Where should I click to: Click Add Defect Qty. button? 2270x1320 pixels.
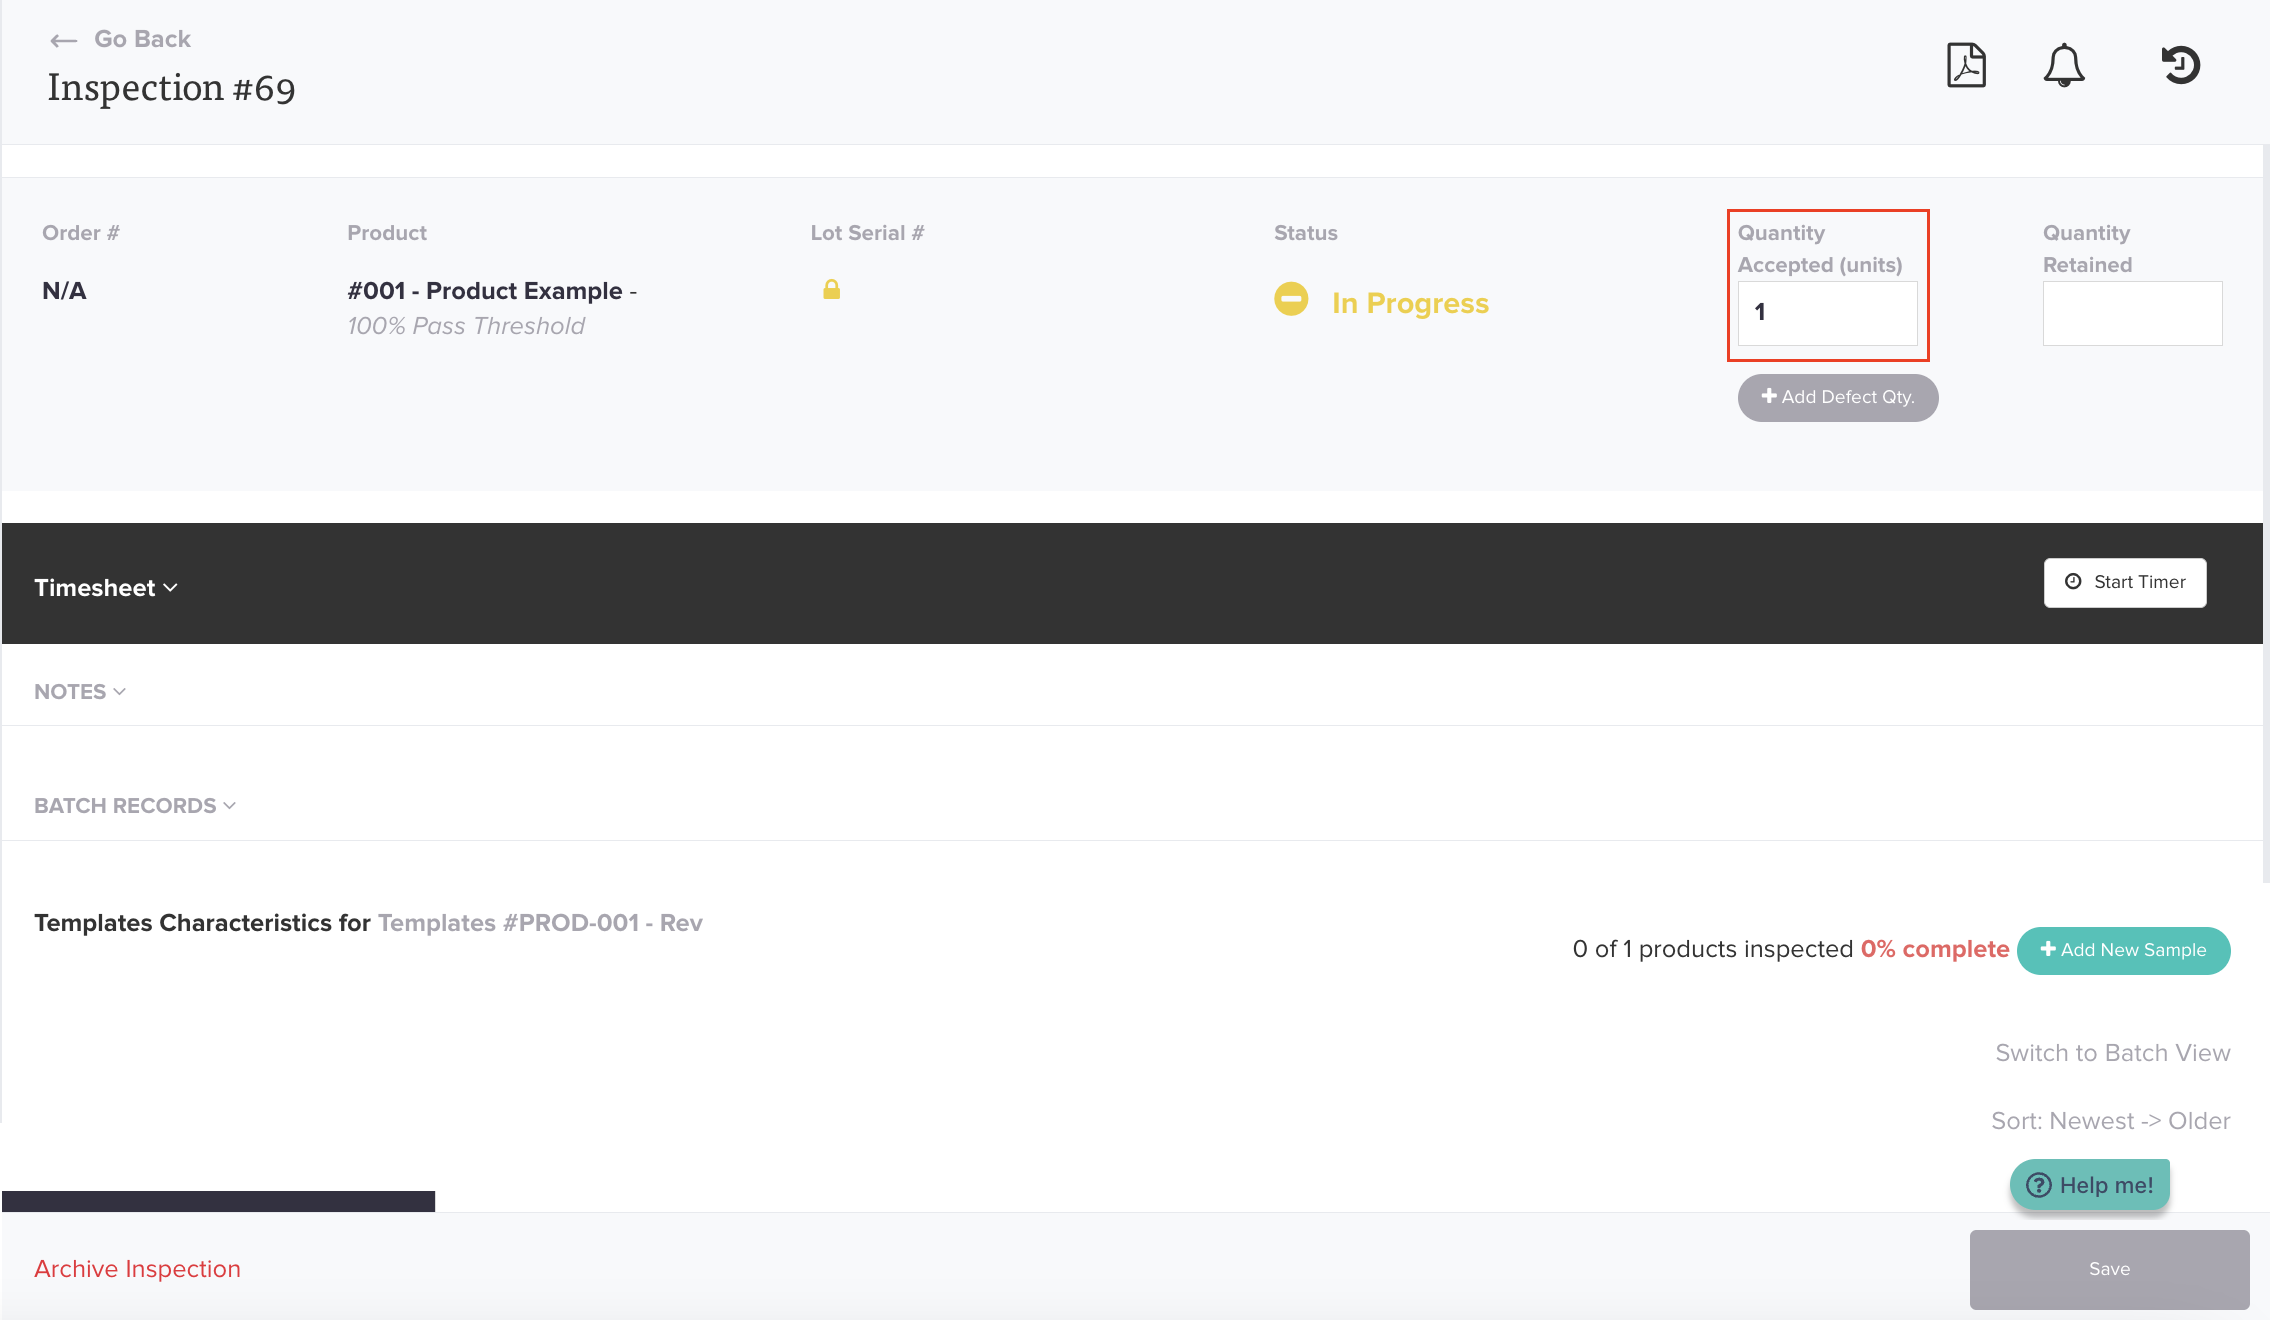(x=1837, y=397)
